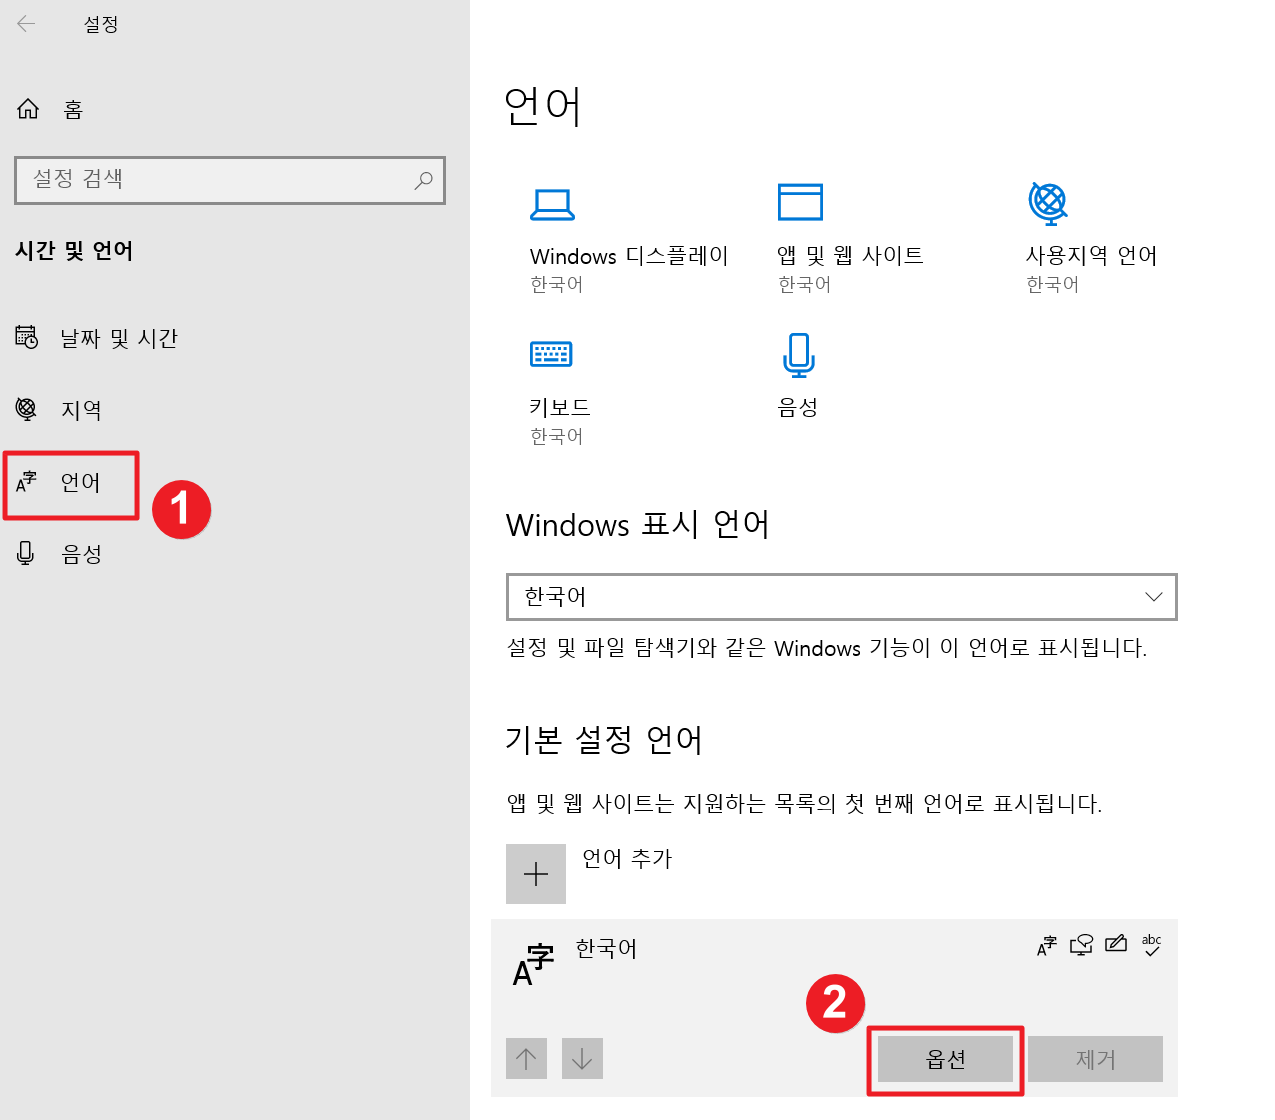Click the 키보드 label text

(x=560, y=408)
